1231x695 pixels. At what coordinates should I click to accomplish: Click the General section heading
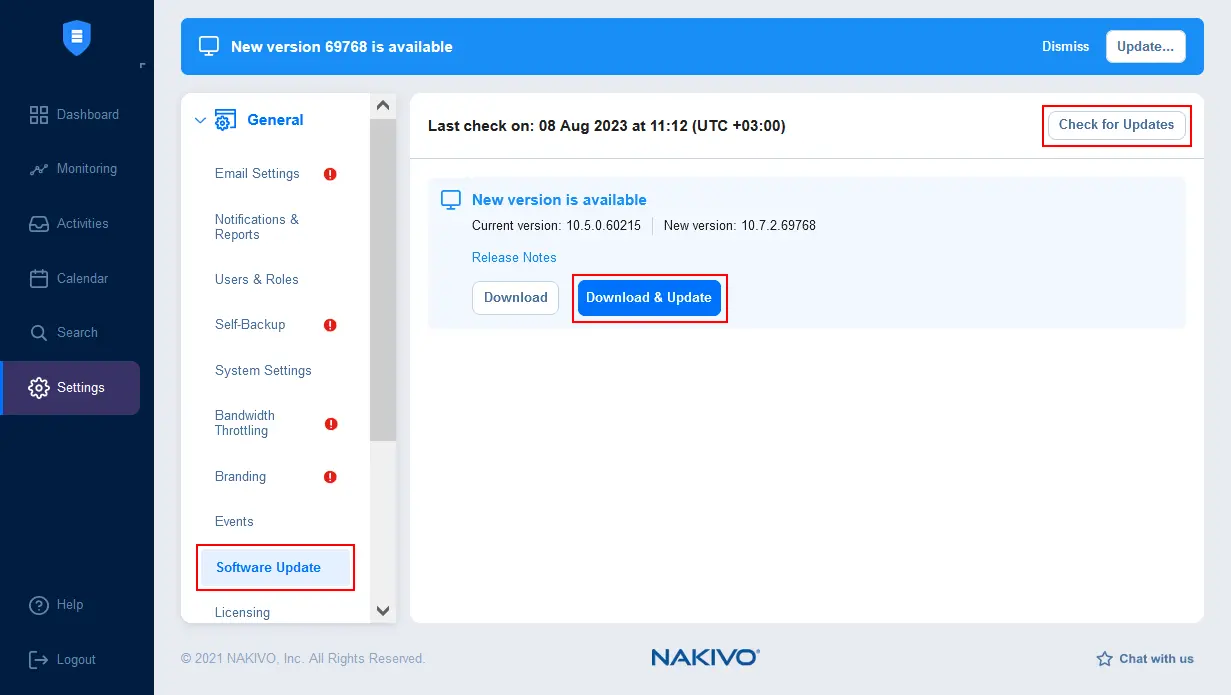point(275,120)
